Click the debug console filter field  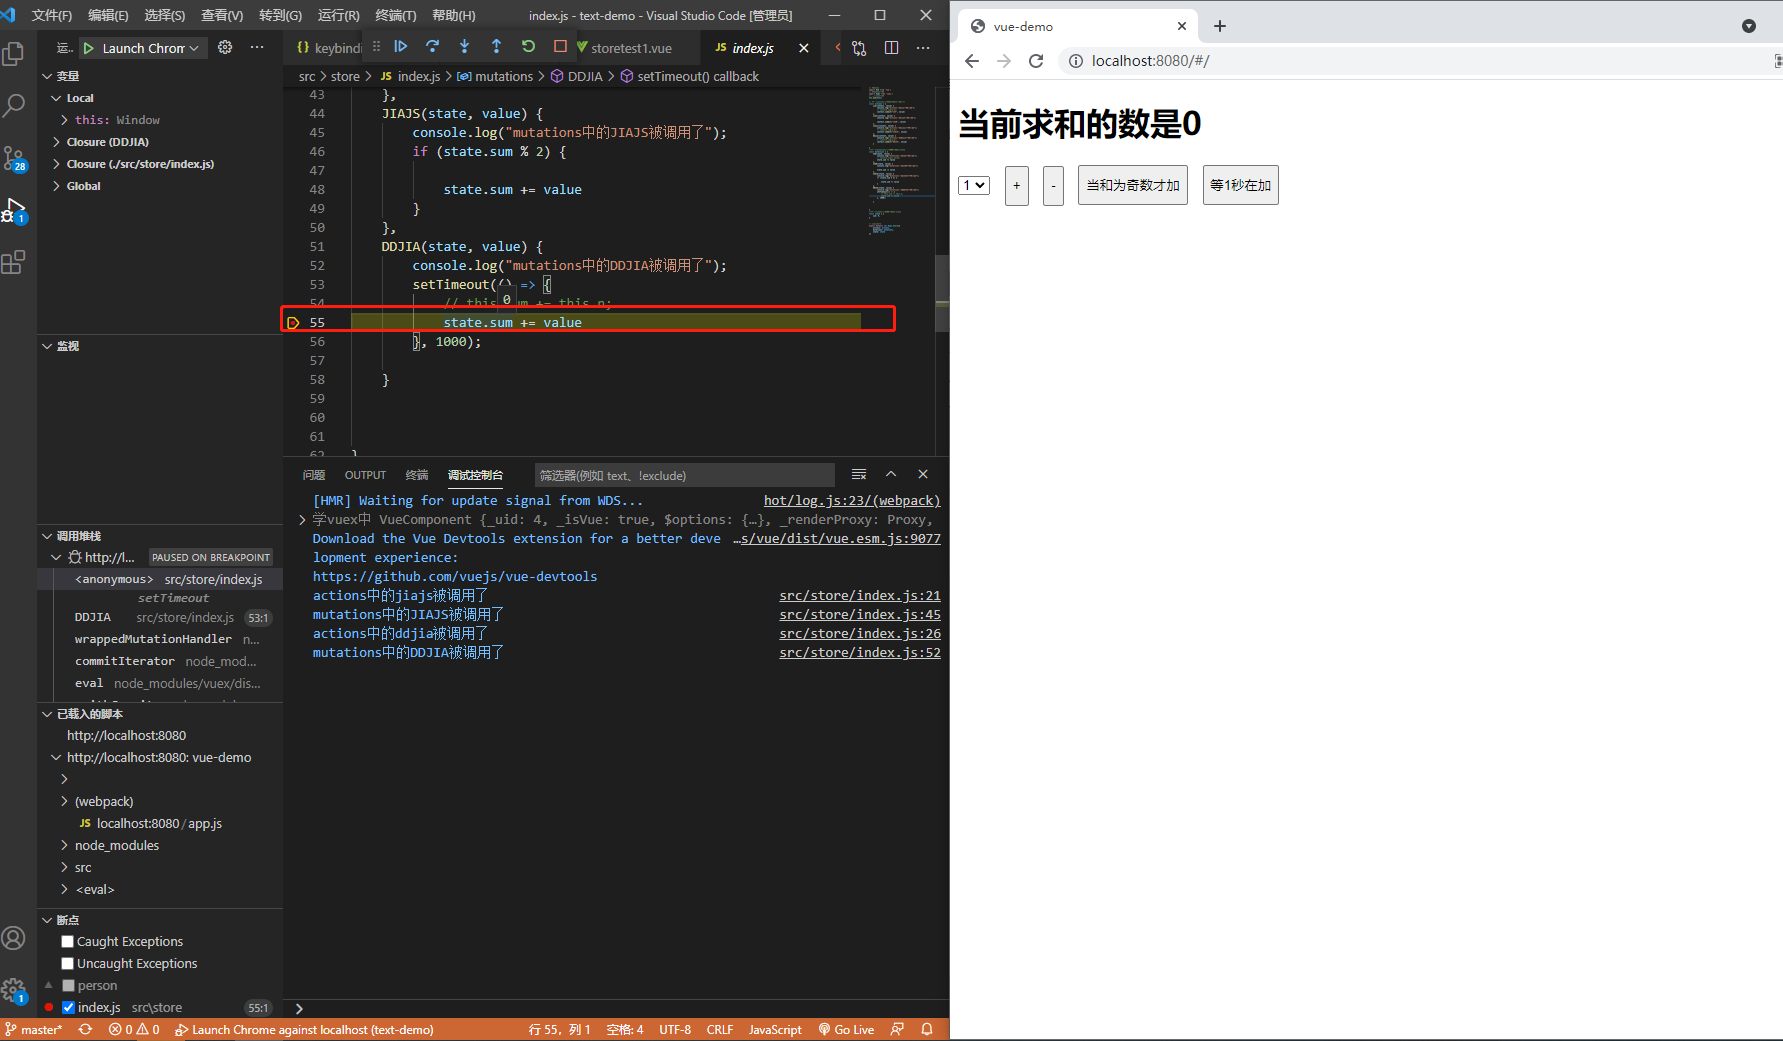(685, 475)
